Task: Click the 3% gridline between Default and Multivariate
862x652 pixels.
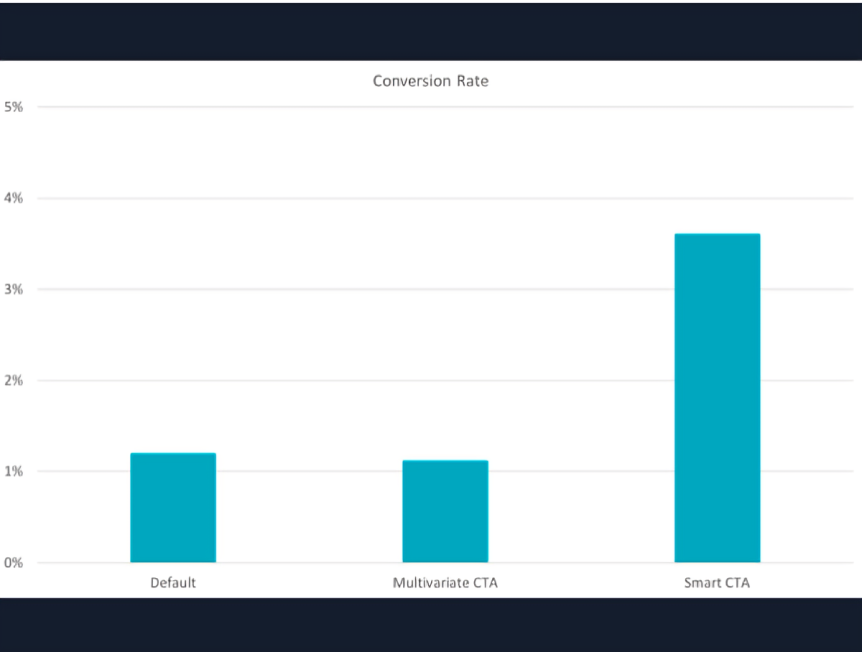Action: point(310,289)
